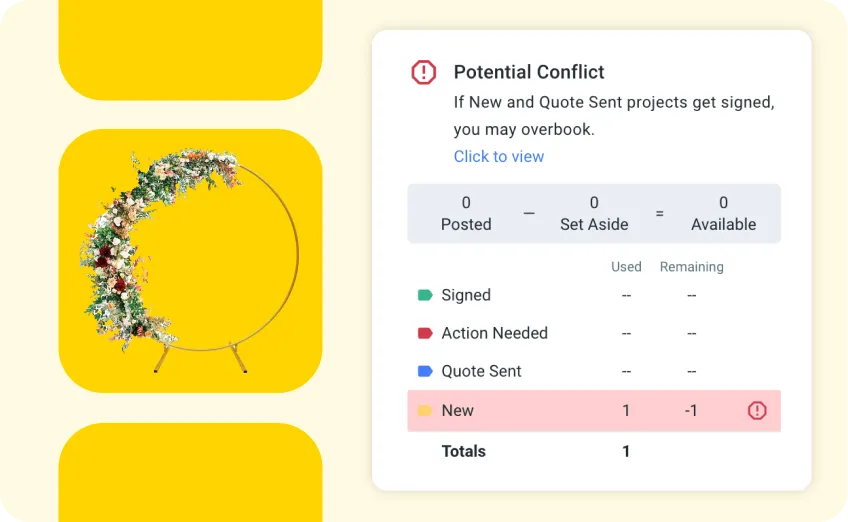Click the green Signed tag icon
Image resolution: width=848 pixels, height=522 pixels.
click(x=424, y=295)
